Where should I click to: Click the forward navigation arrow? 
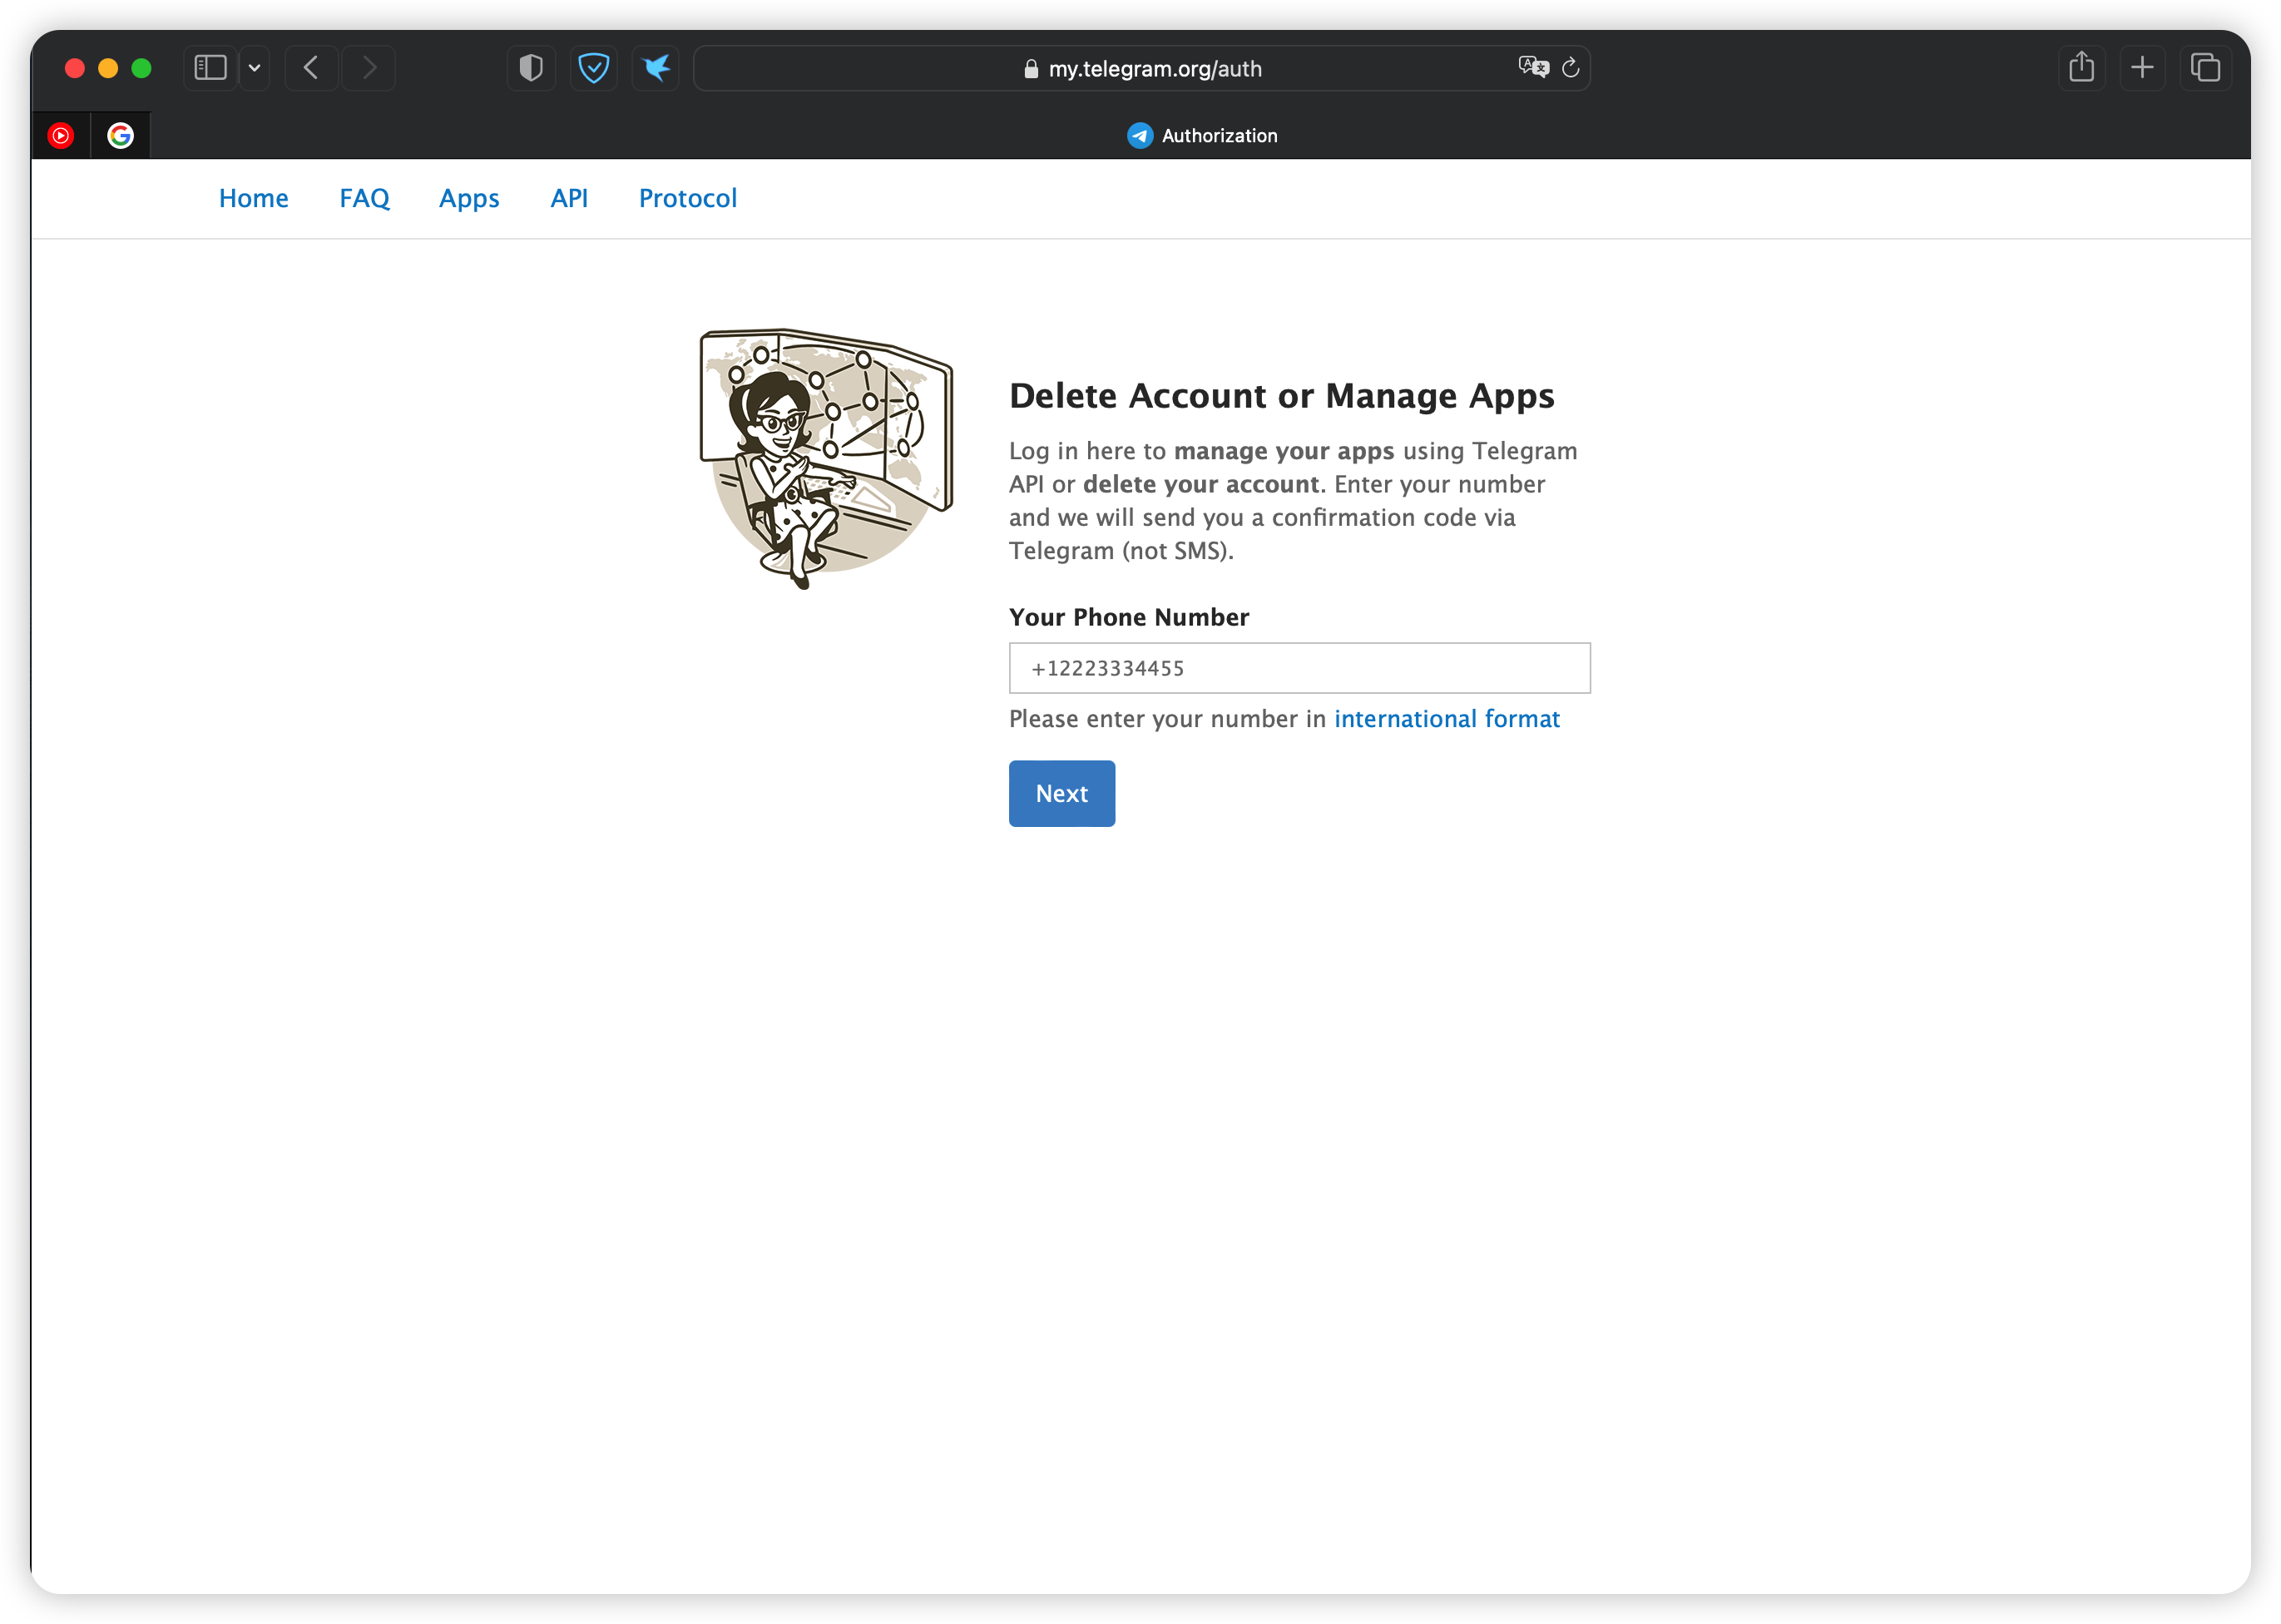pos(369,68)
